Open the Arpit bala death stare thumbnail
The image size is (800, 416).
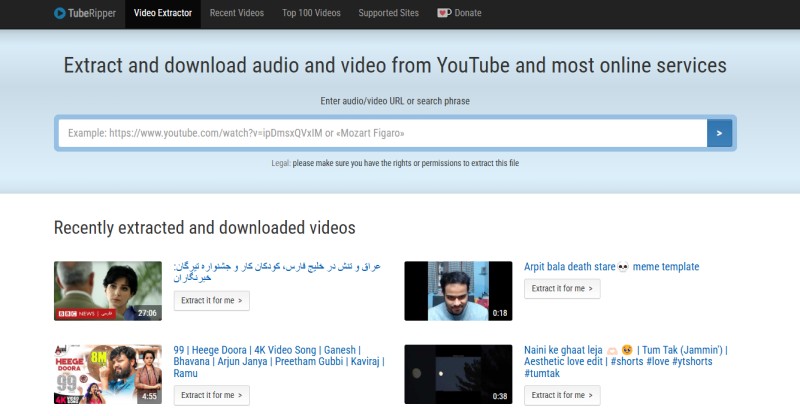pyautogui.click(x=458, y=291)
